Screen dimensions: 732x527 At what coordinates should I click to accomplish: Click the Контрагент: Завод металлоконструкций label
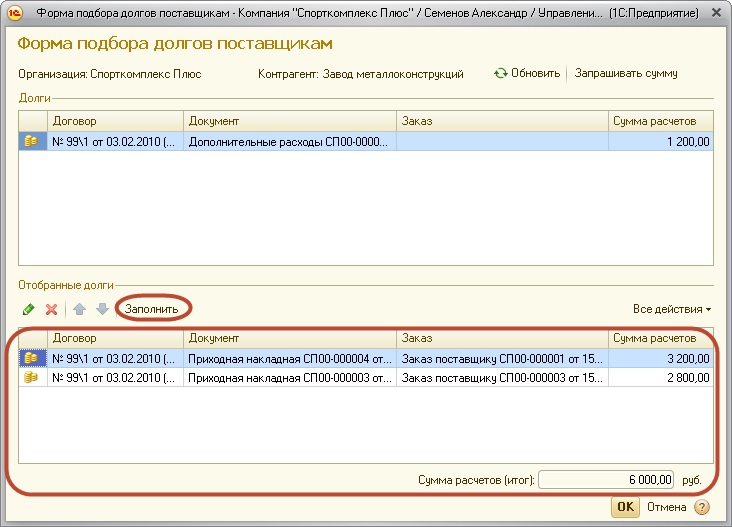[360, 74]
